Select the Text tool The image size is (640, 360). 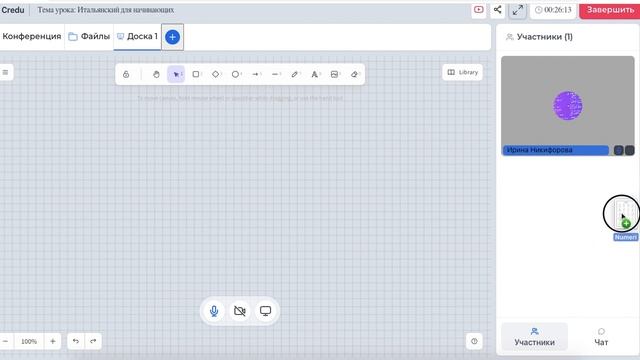click(315, 74)
